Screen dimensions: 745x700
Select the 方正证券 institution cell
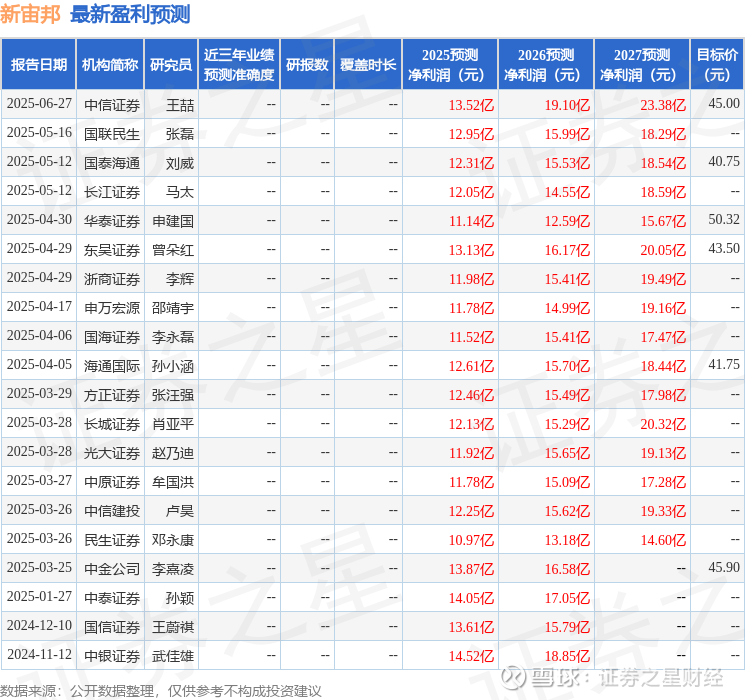coord(112,395)
